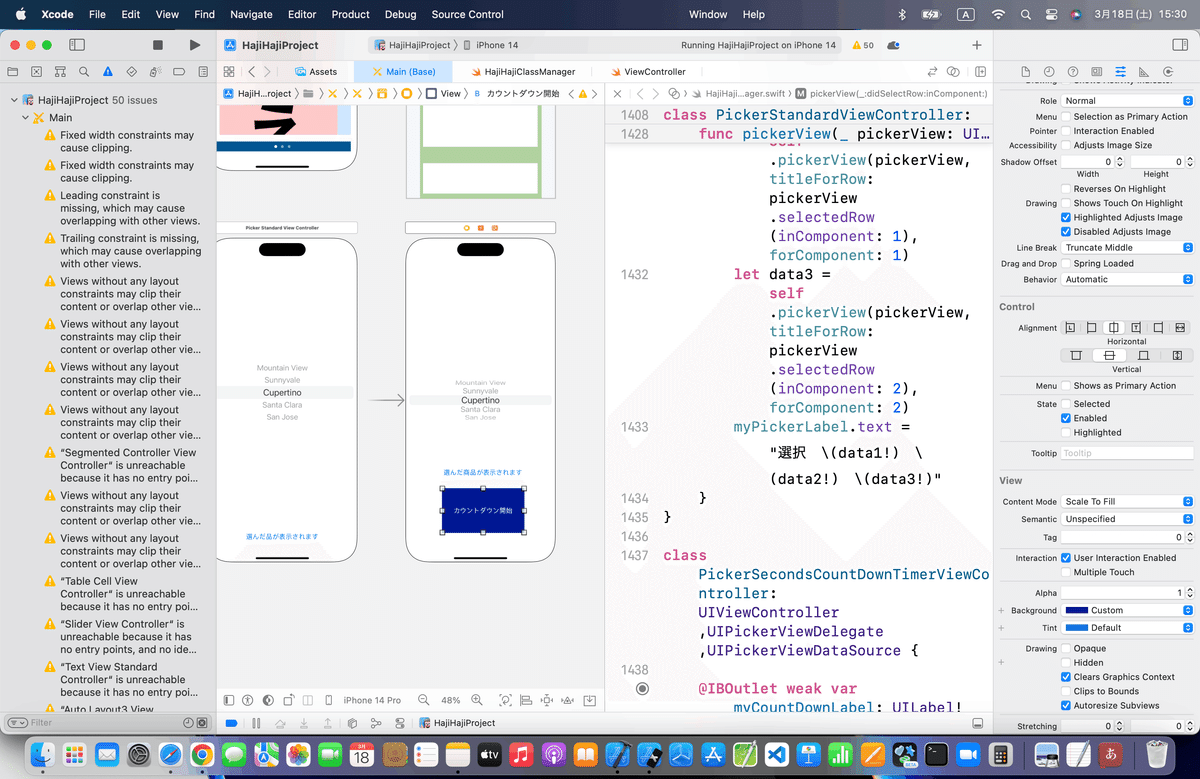Toggle the document outline button on the canvas bar

coord(229,700)
